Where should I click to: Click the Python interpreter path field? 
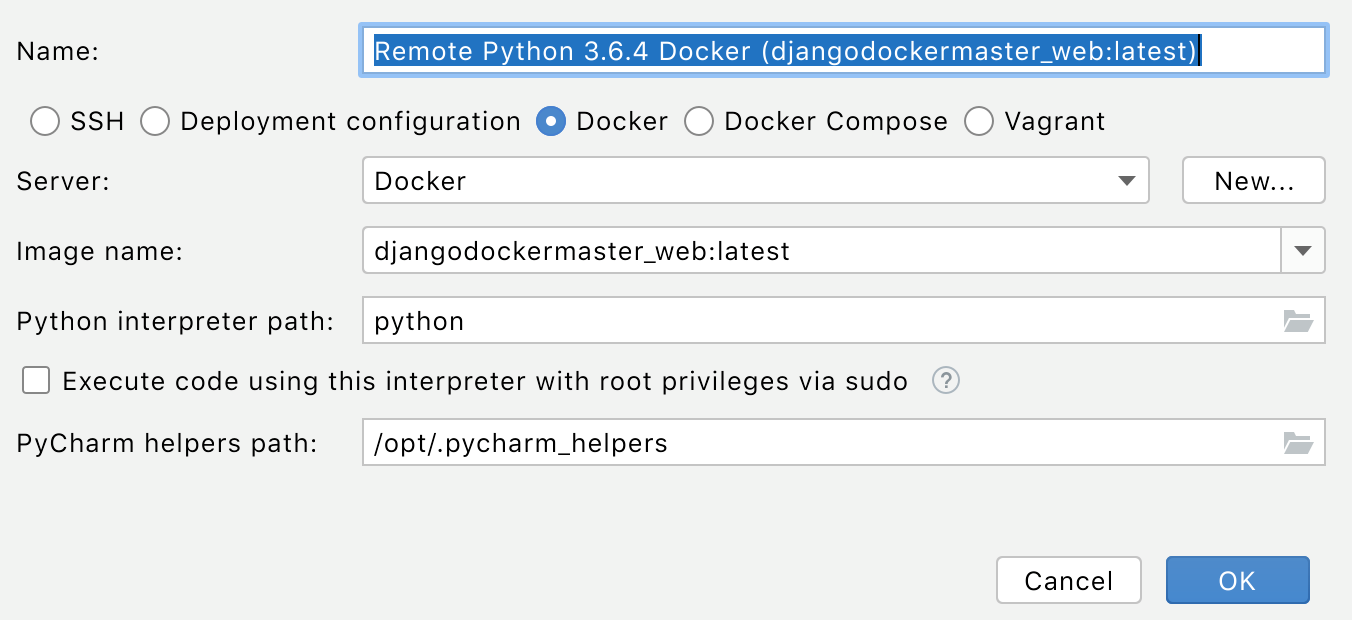pyautogui.click(x=820, y=321)
